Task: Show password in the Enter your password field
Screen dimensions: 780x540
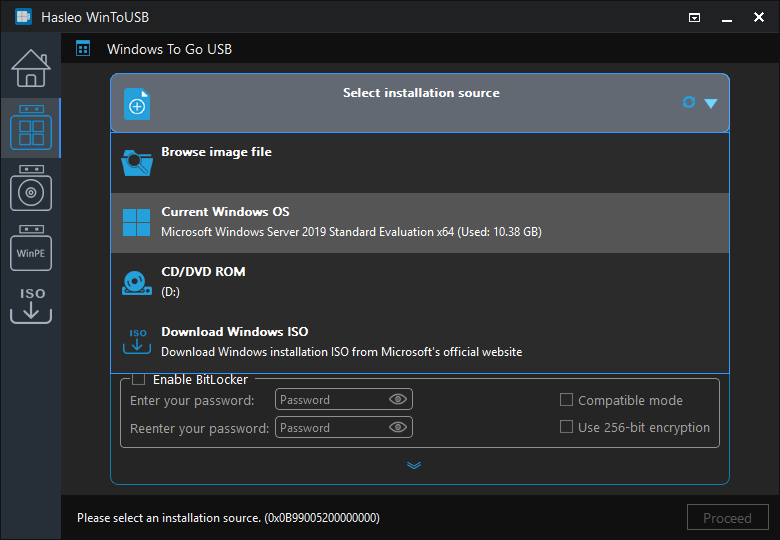Action: pyautogui.click(x=397, y=399)
